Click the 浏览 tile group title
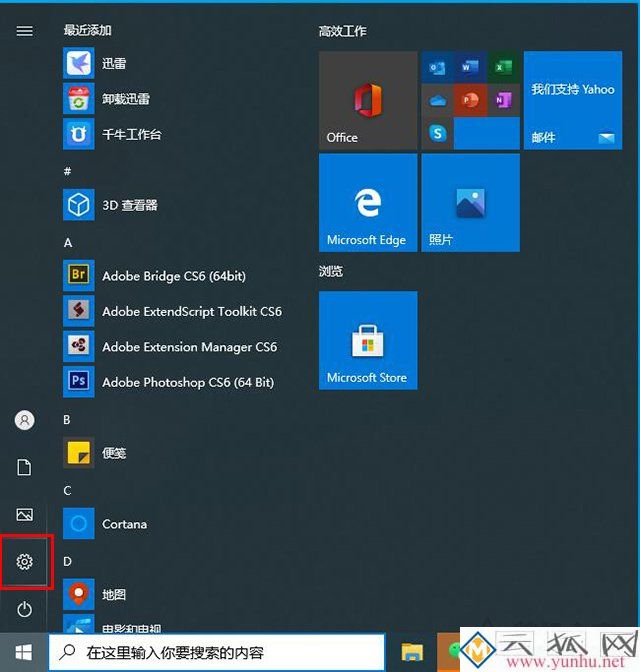Viewport: 640px width, 672px height. coord(331,271)
